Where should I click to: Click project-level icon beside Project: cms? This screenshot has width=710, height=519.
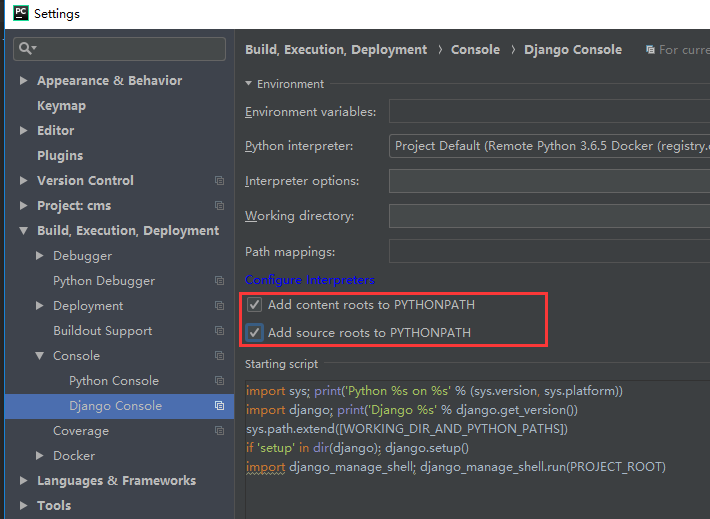(220, 206)
